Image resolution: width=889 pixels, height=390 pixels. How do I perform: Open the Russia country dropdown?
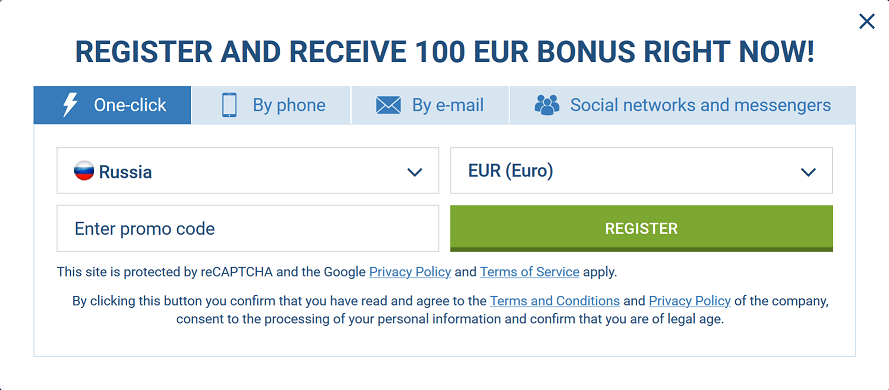click(248, 171)
